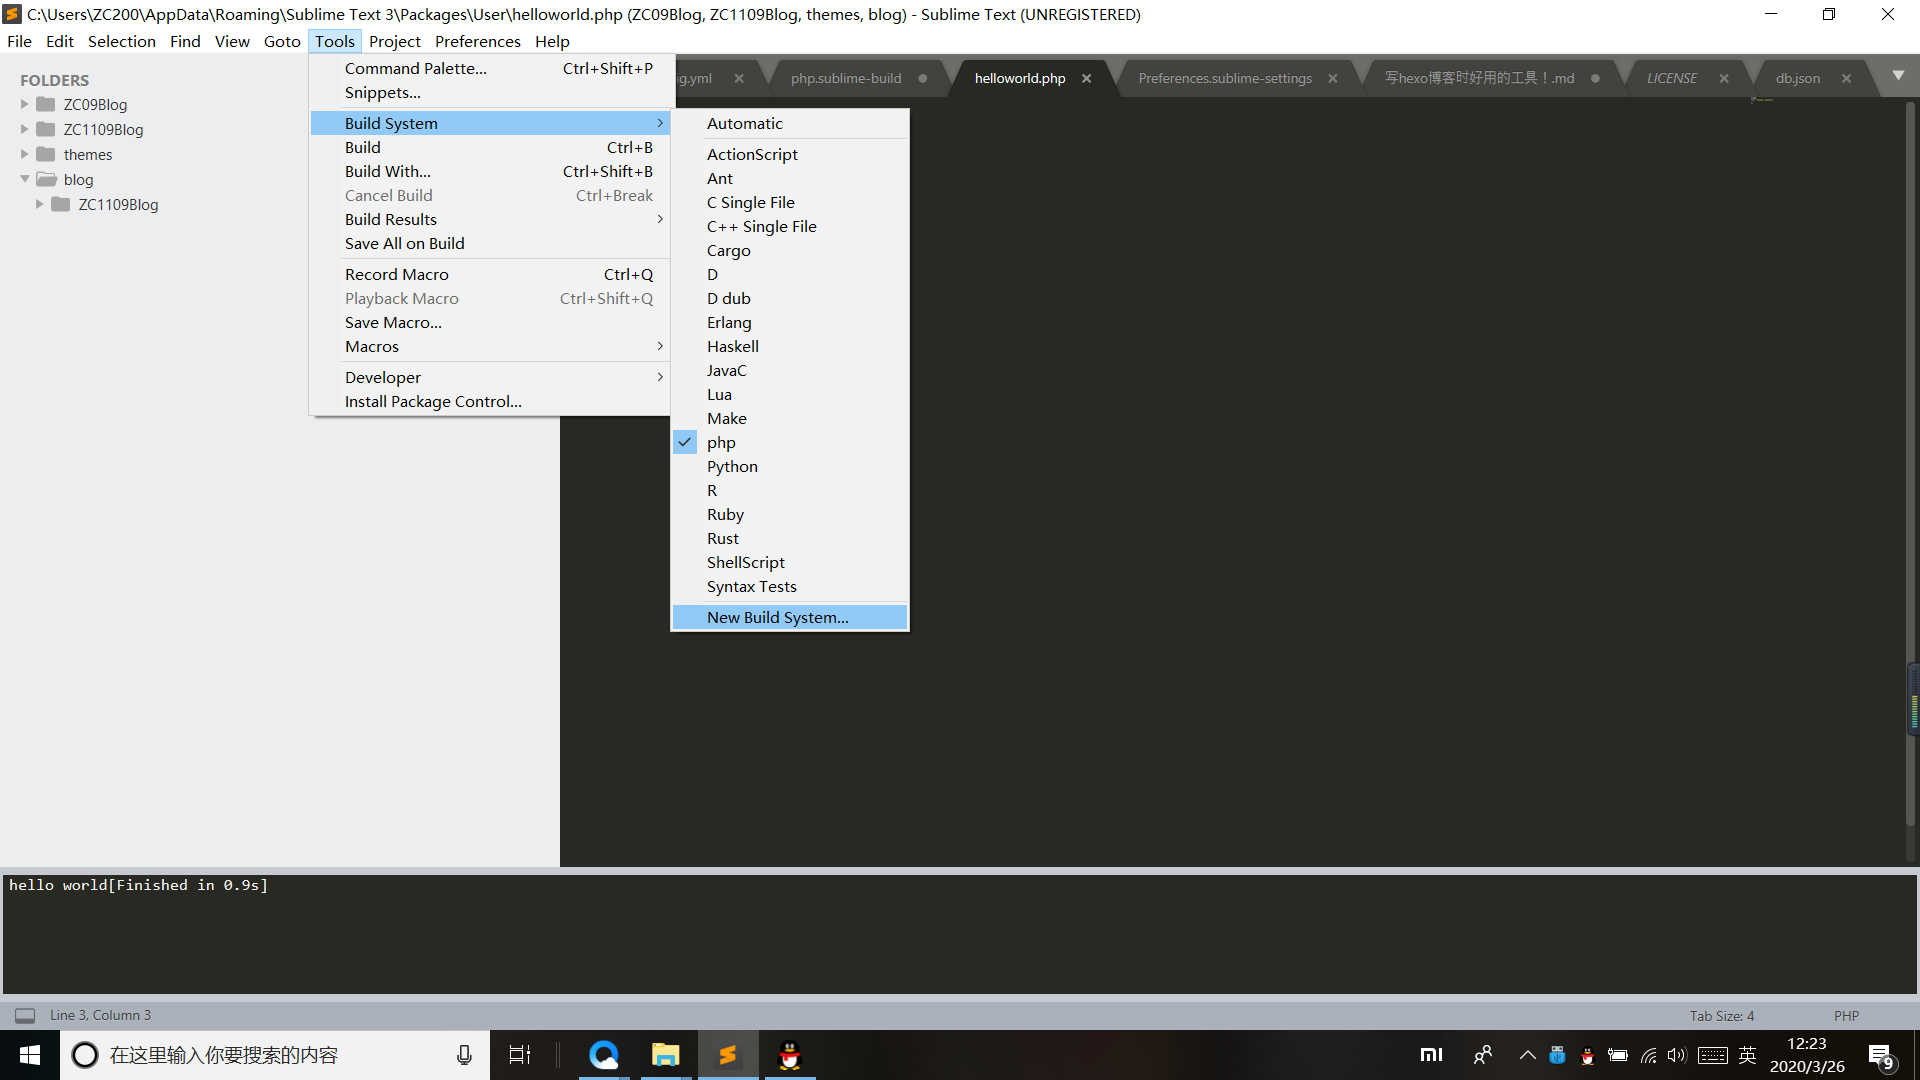
Task: Click the side bar toggle icon in status bar
Action: tap(25, 1015)
